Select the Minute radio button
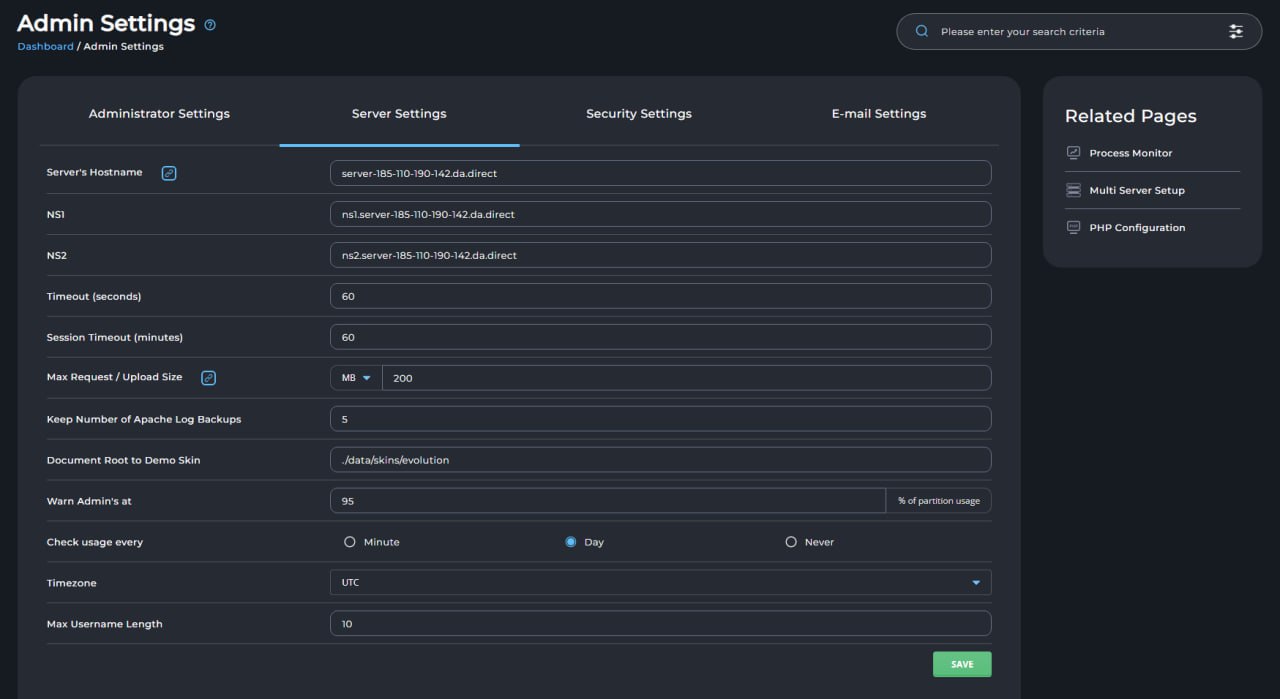The width and height of the screenshot is (1280, 699). click(x=350, y=542)
